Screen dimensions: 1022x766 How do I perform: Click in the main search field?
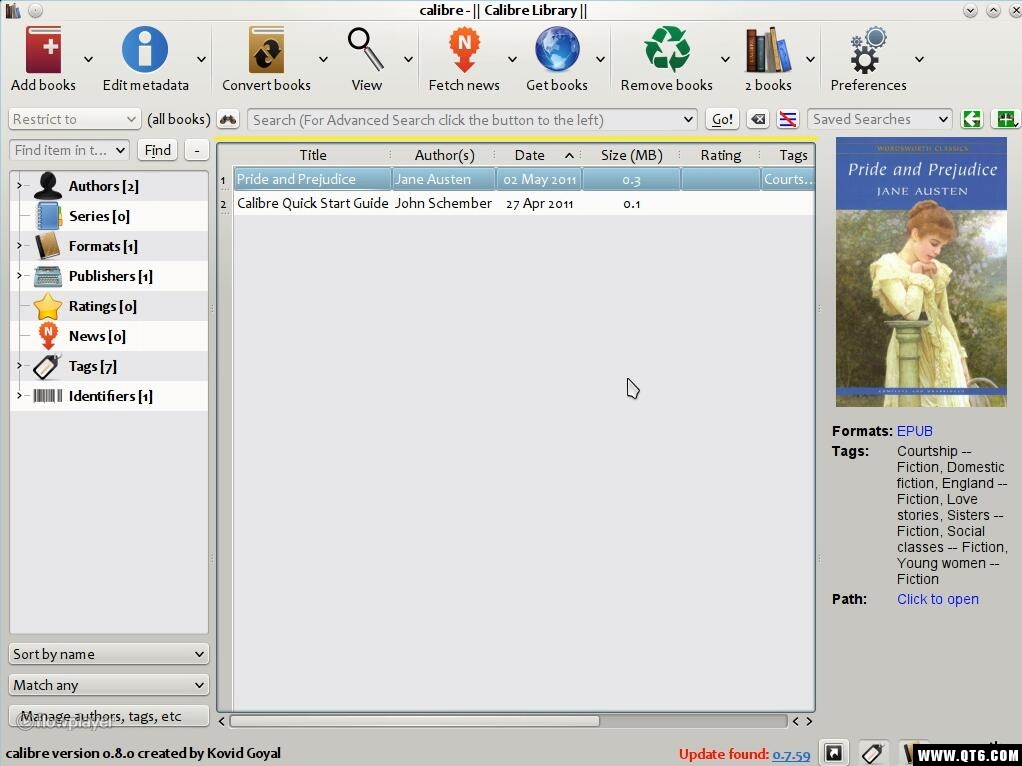point(472,119)
